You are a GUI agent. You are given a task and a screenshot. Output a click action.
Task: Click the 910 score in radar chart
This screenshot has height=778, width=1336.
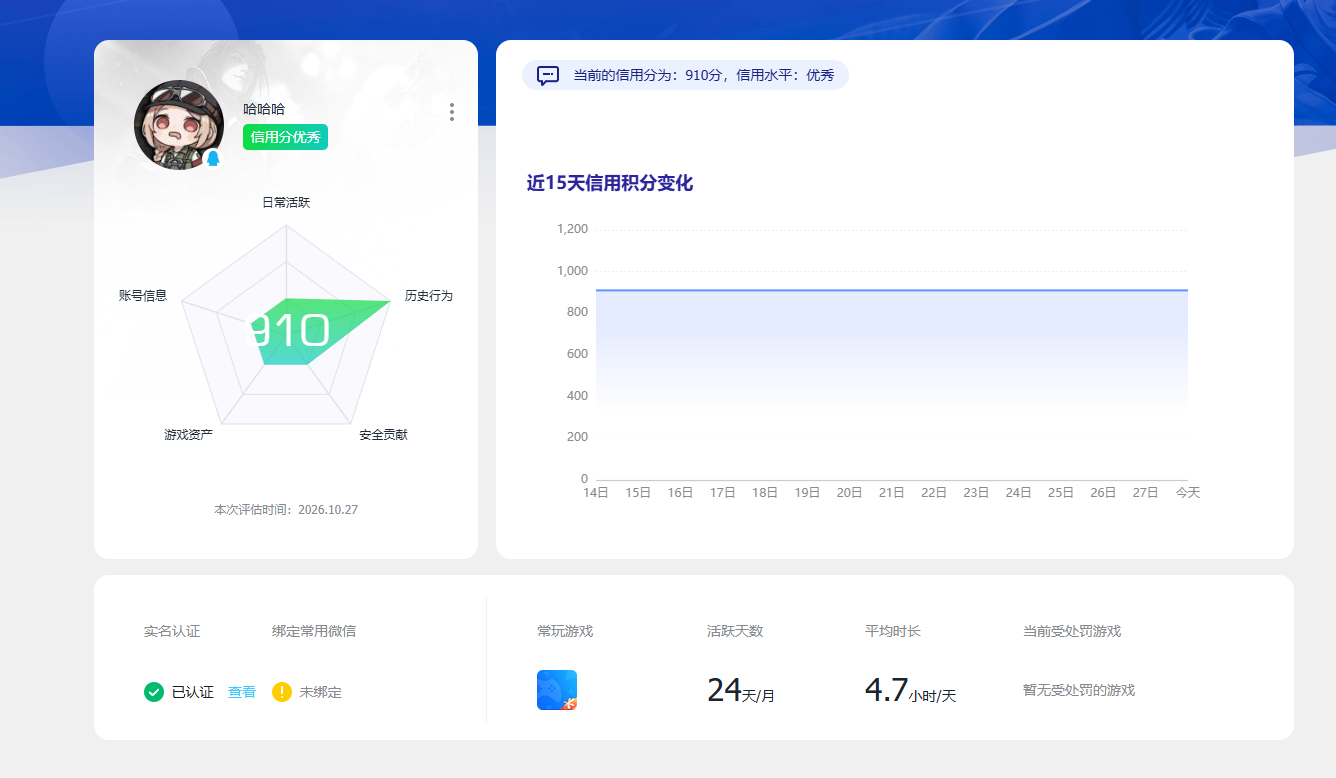click(x=287, y=331)
